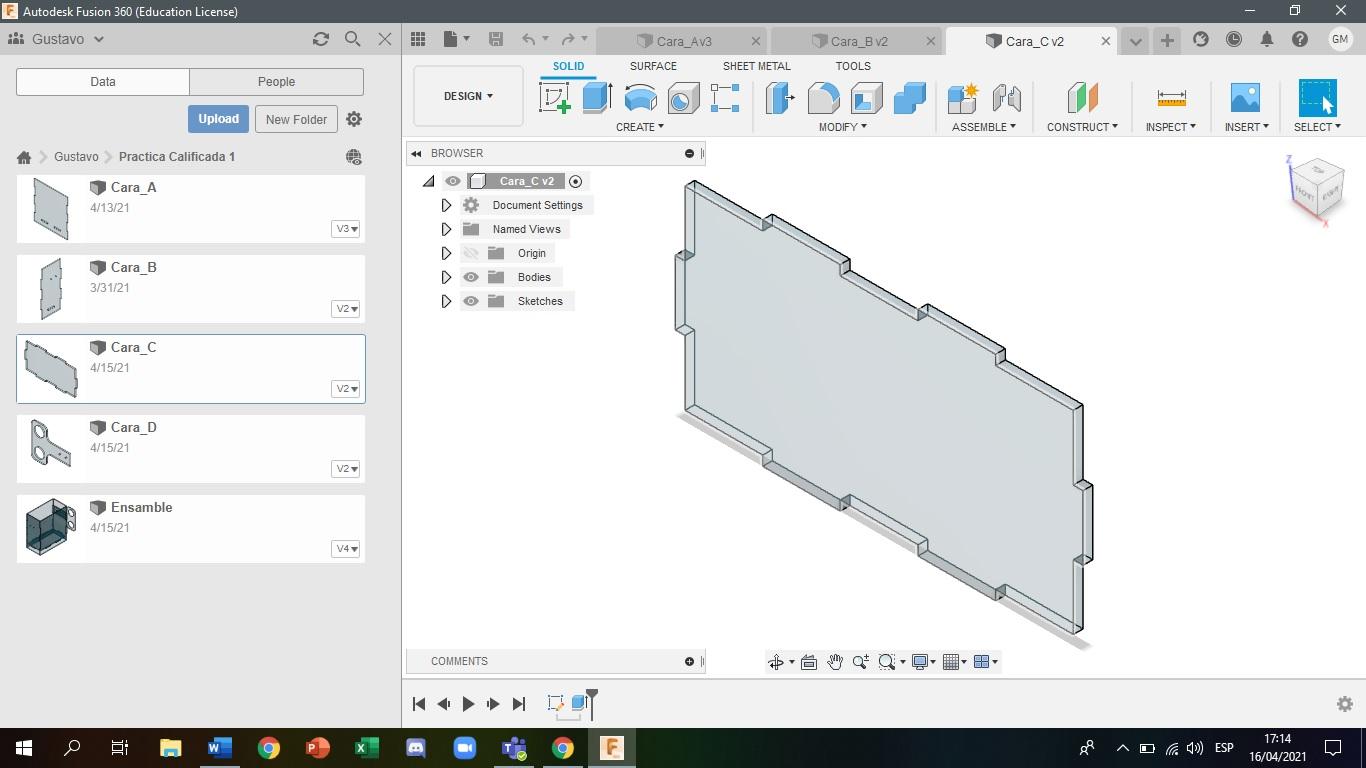Screen dimensions: 1366x768
Task: Expand the Document Settings node
Action: coord(446,205)
